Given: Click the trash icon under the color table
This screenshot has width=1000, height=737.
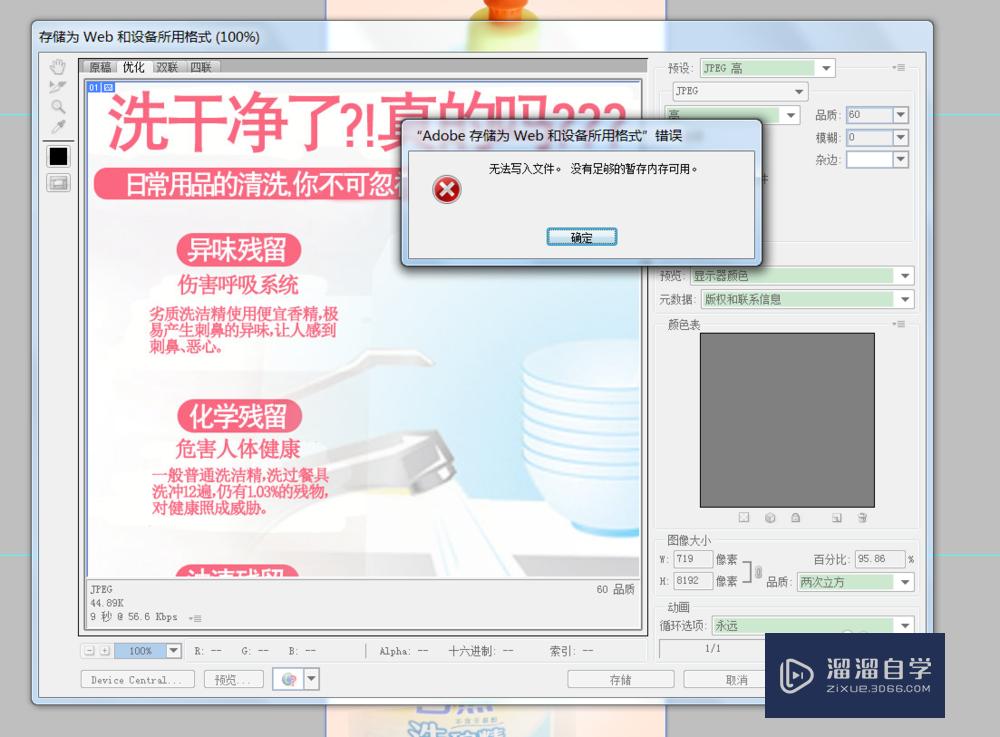Looking at the screenshot, I should point(861,518).
